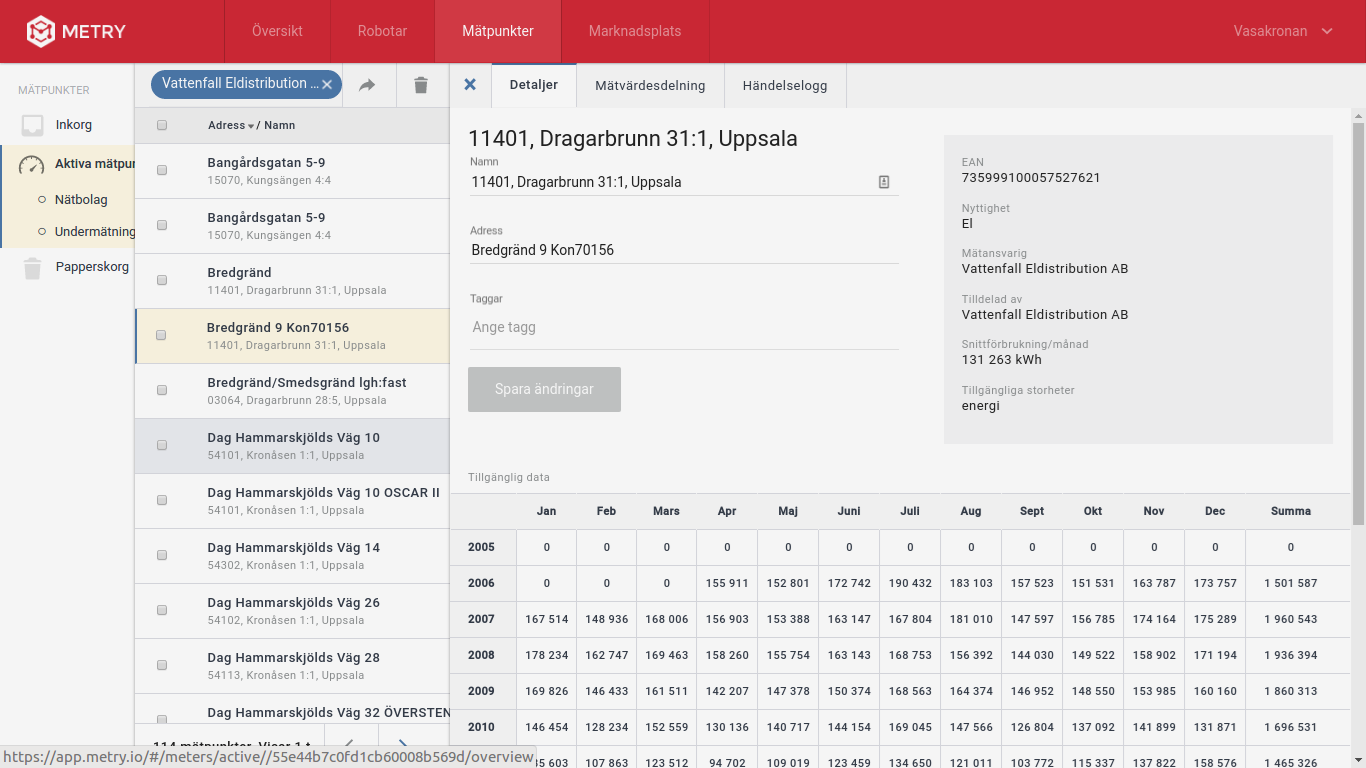This screenshot has width=1366, height=768.
Task: Check the Bredgränd/Smedsgränd lgh:fast checkbox
Action: [x=162, y=390]
